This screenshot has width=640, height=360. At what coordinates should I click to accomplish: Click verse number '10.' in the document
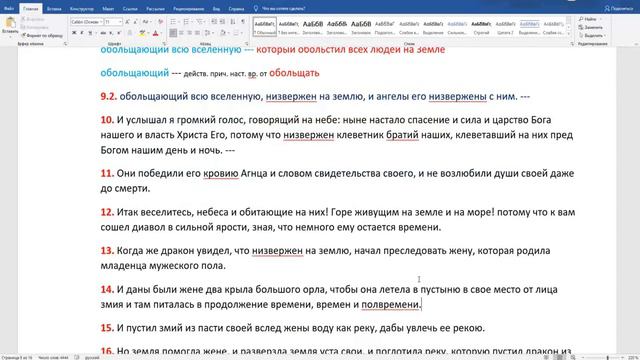coord(107,120)
